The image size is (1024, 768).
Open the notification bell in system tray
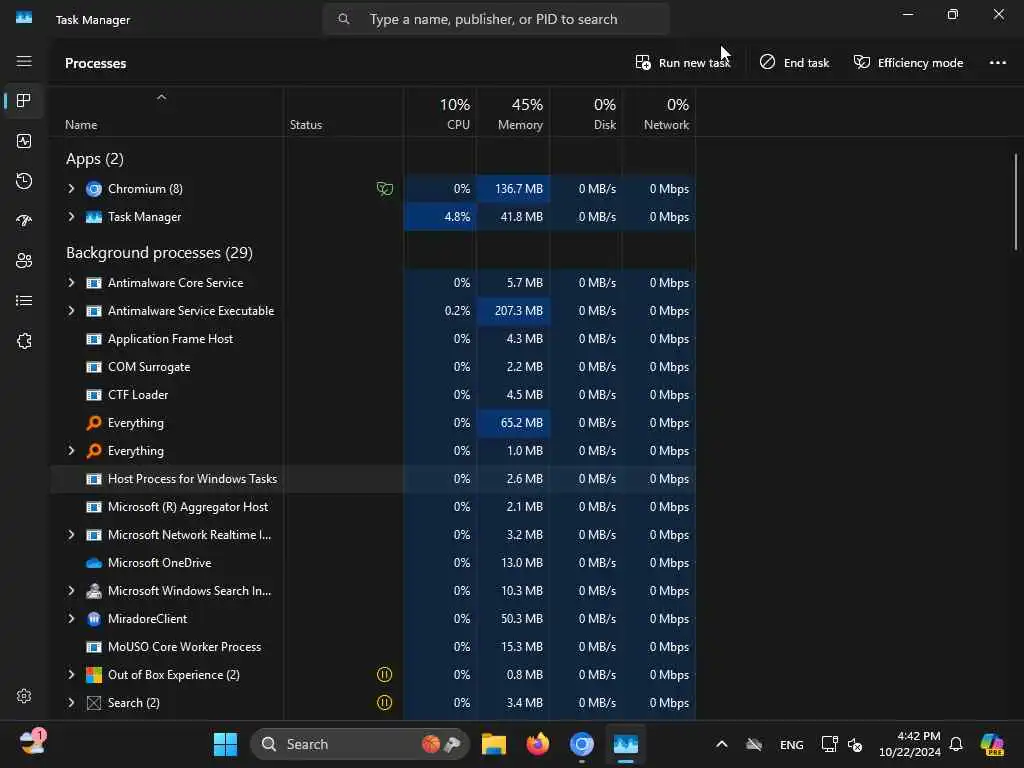[x=956, y=744]
